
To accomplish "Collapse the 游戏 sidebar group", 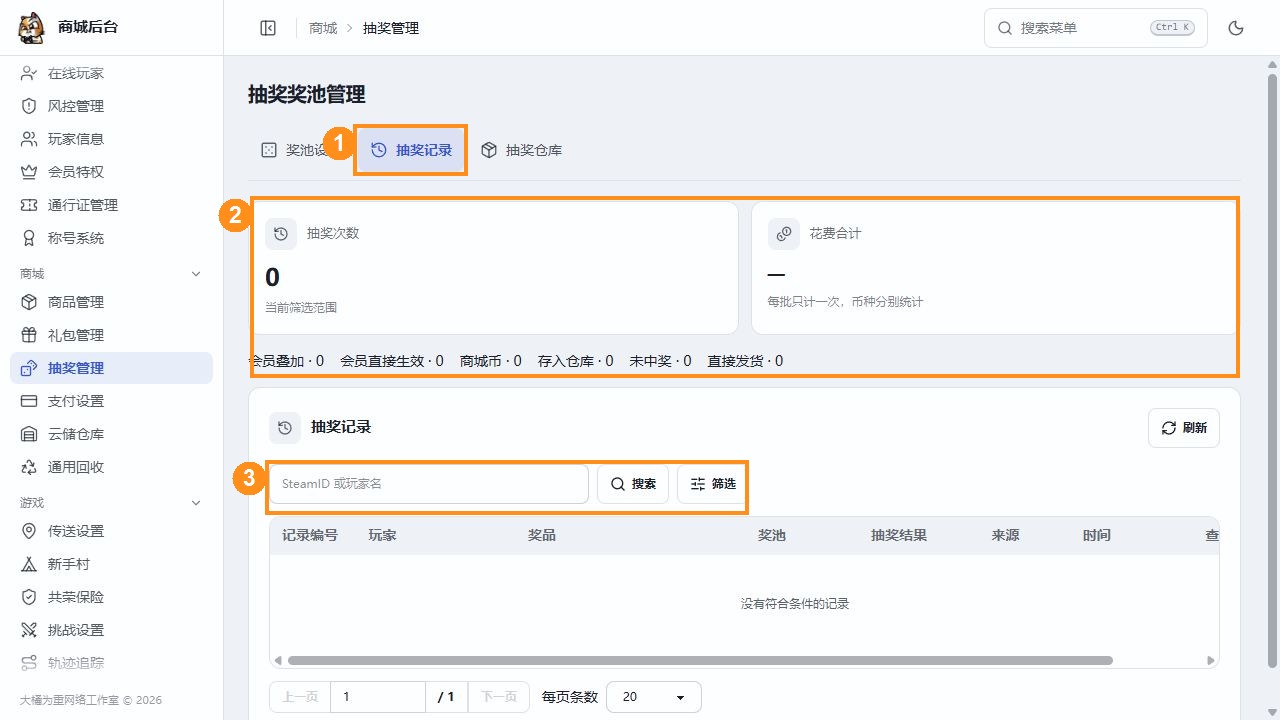I will [x=196, y=503].
